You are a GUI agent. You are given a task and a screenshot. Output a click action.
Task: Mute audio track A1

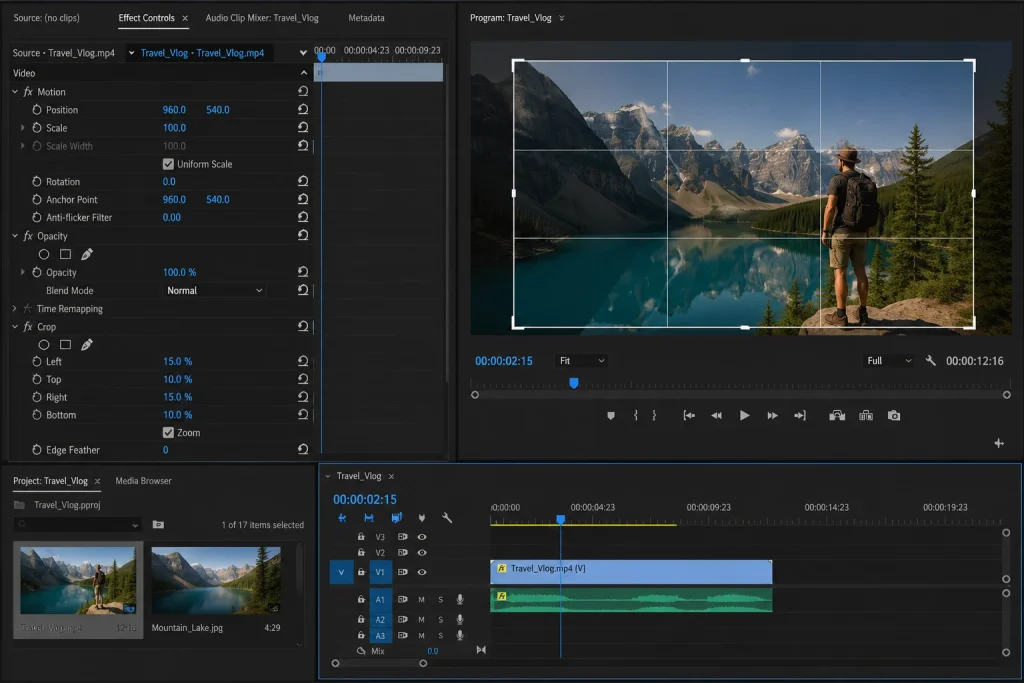(421, 599)
